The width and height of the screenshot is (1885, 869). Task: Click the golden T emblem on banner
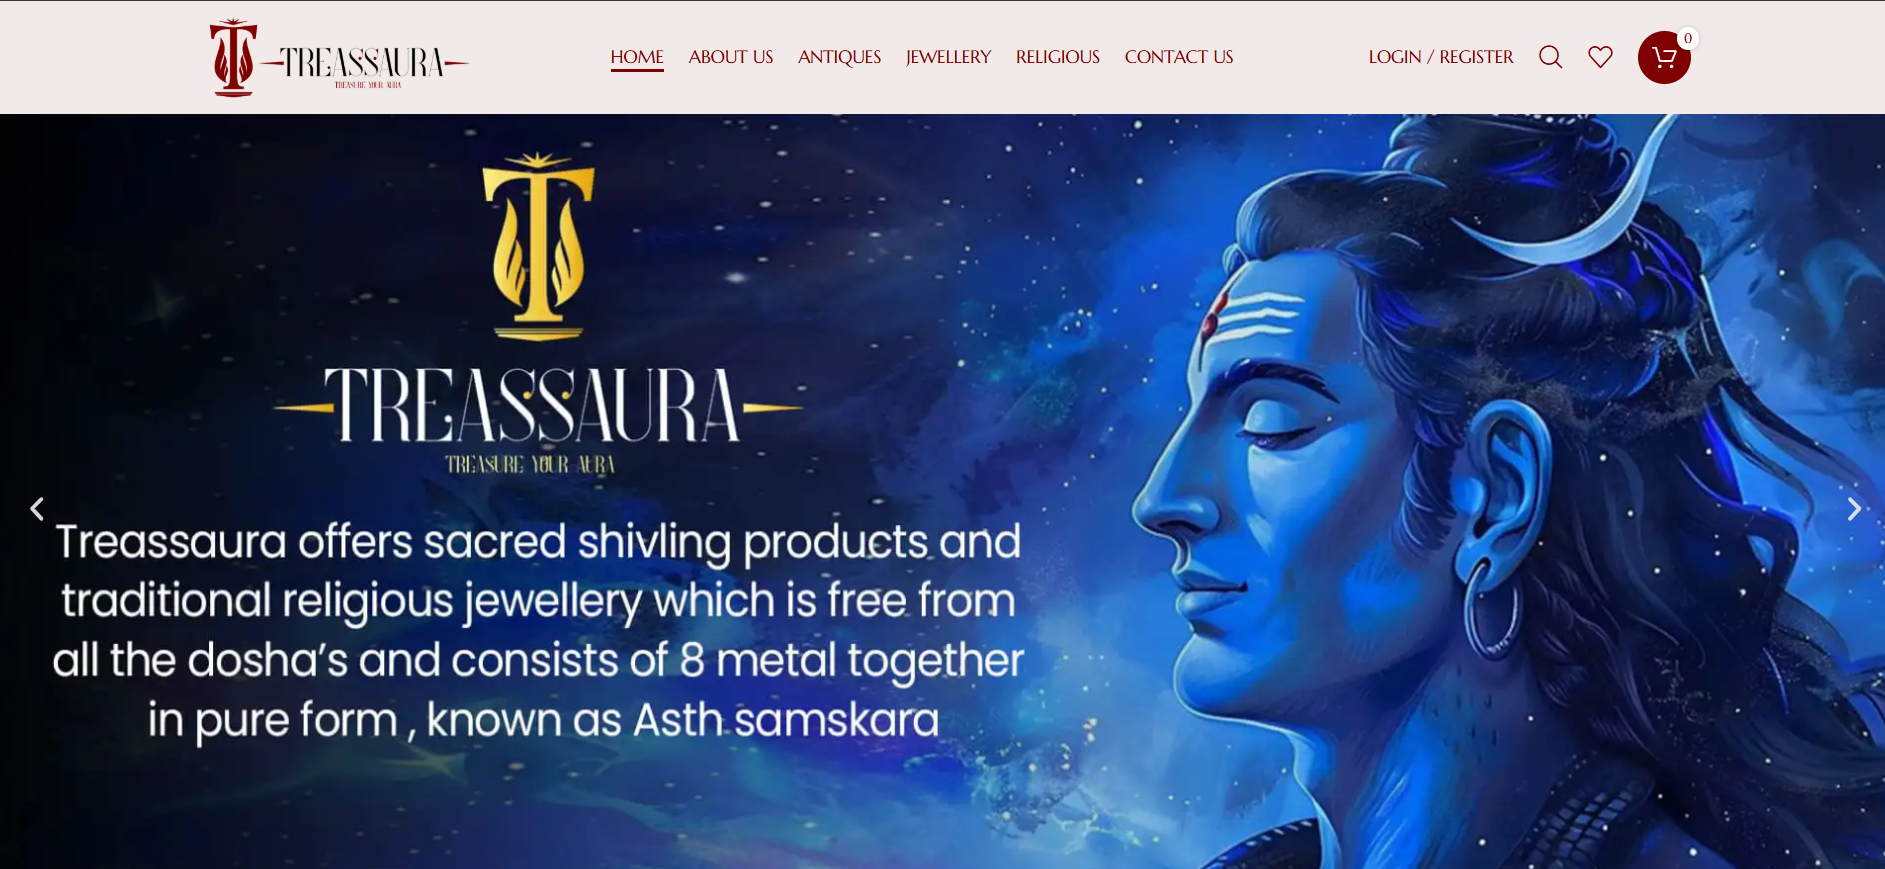point(538,246)
